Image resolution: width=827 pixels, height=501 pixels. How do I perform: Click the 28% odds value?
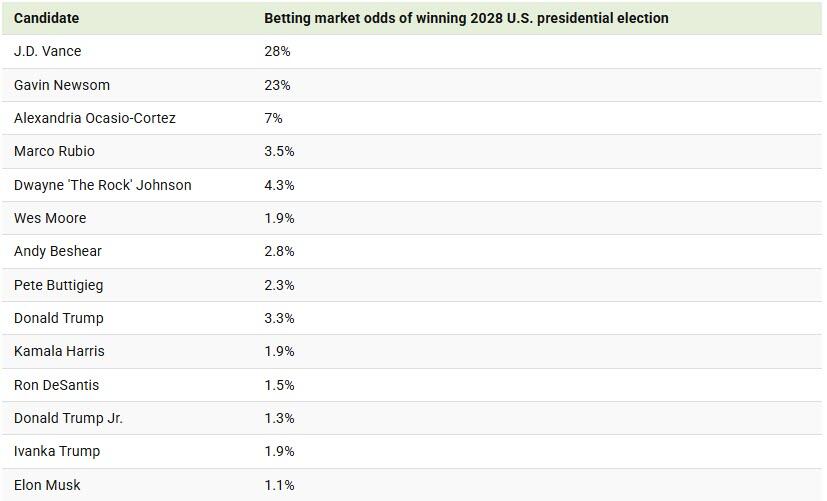point(277,51)
